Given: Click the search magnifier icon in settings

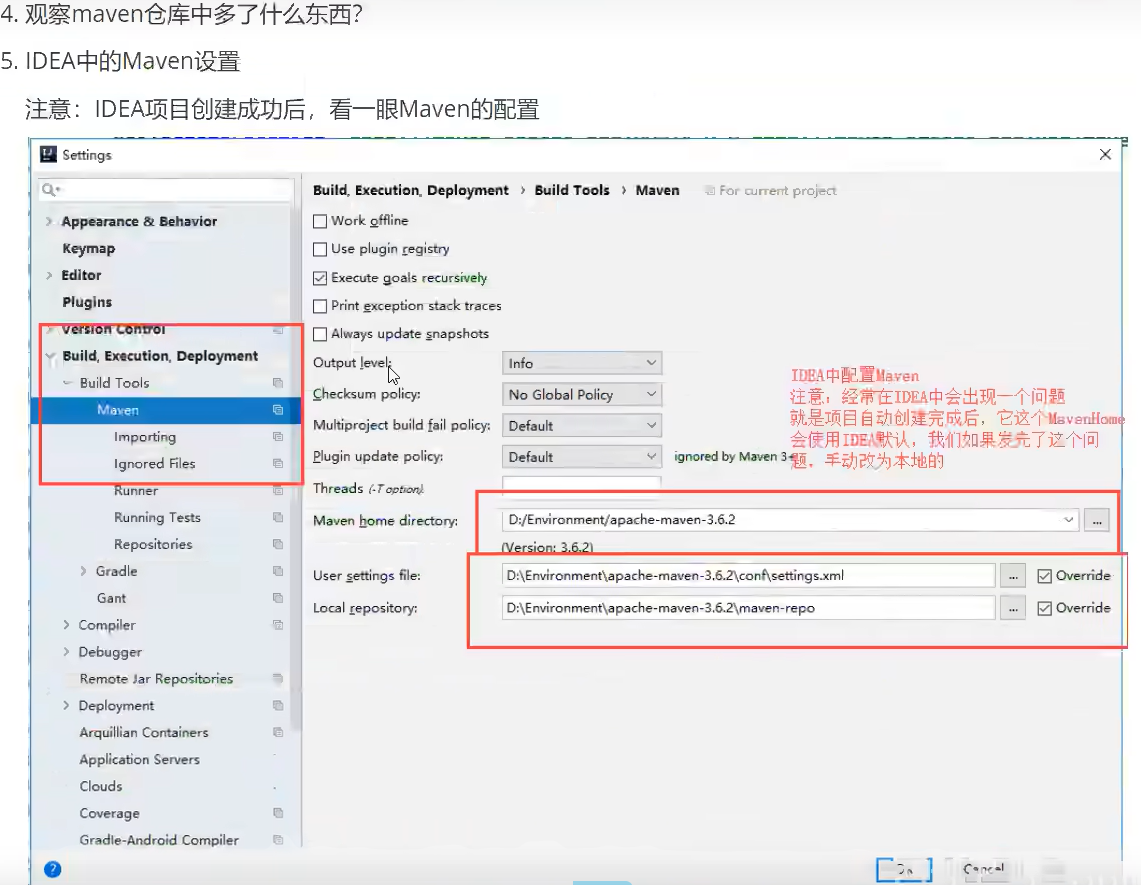Looking at the screenshot, I should point(49,190).
